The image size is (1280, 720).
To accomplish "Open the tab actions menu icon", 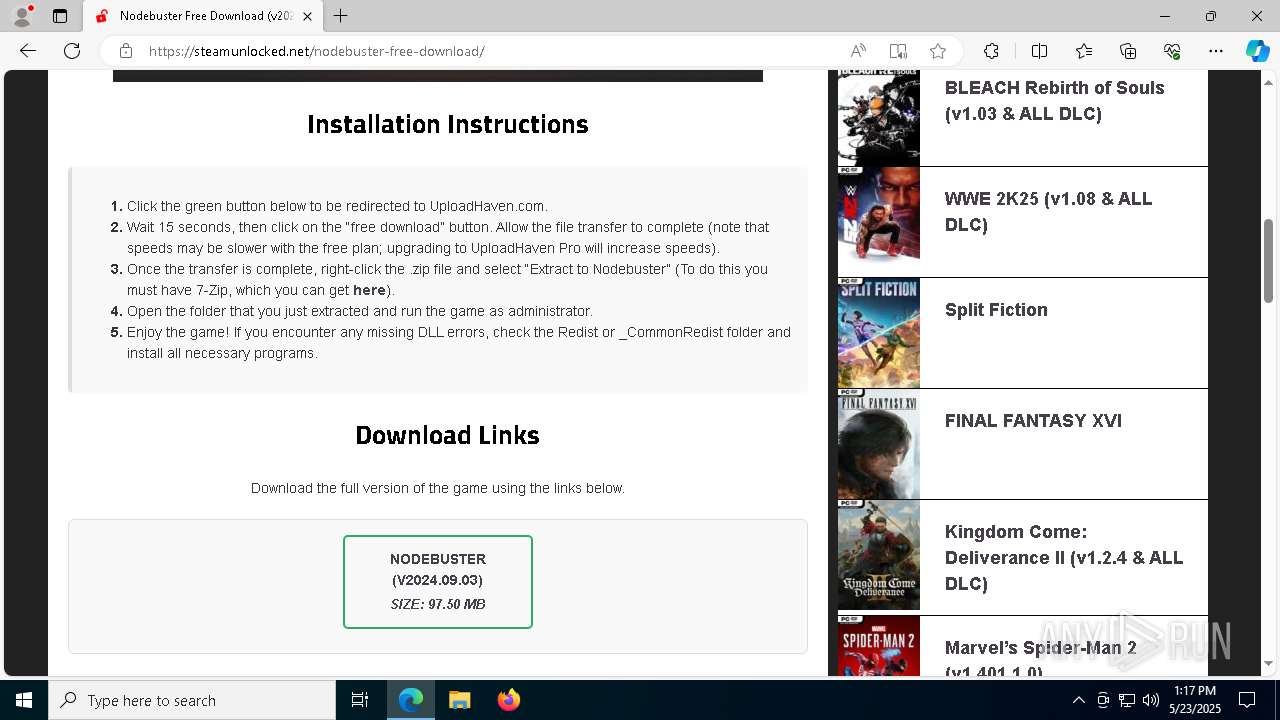I will point(60,16).
